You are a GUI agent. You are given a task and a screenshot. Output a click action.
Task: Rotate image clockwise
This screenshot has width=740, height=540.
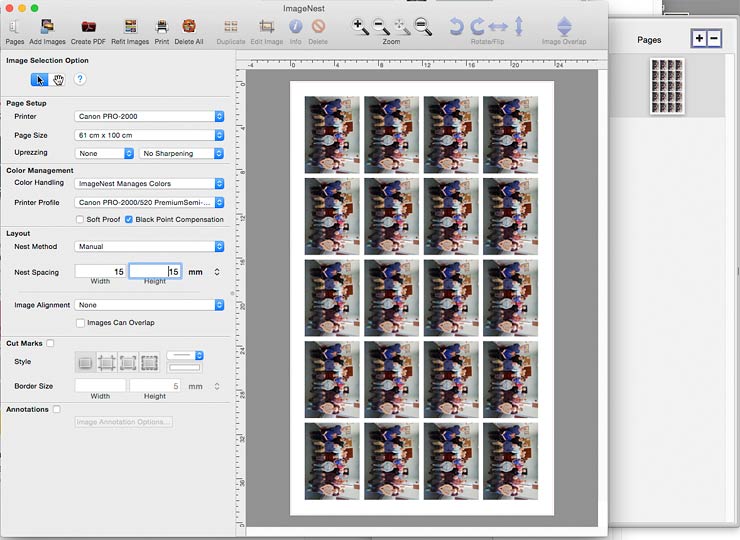point(477,26)
